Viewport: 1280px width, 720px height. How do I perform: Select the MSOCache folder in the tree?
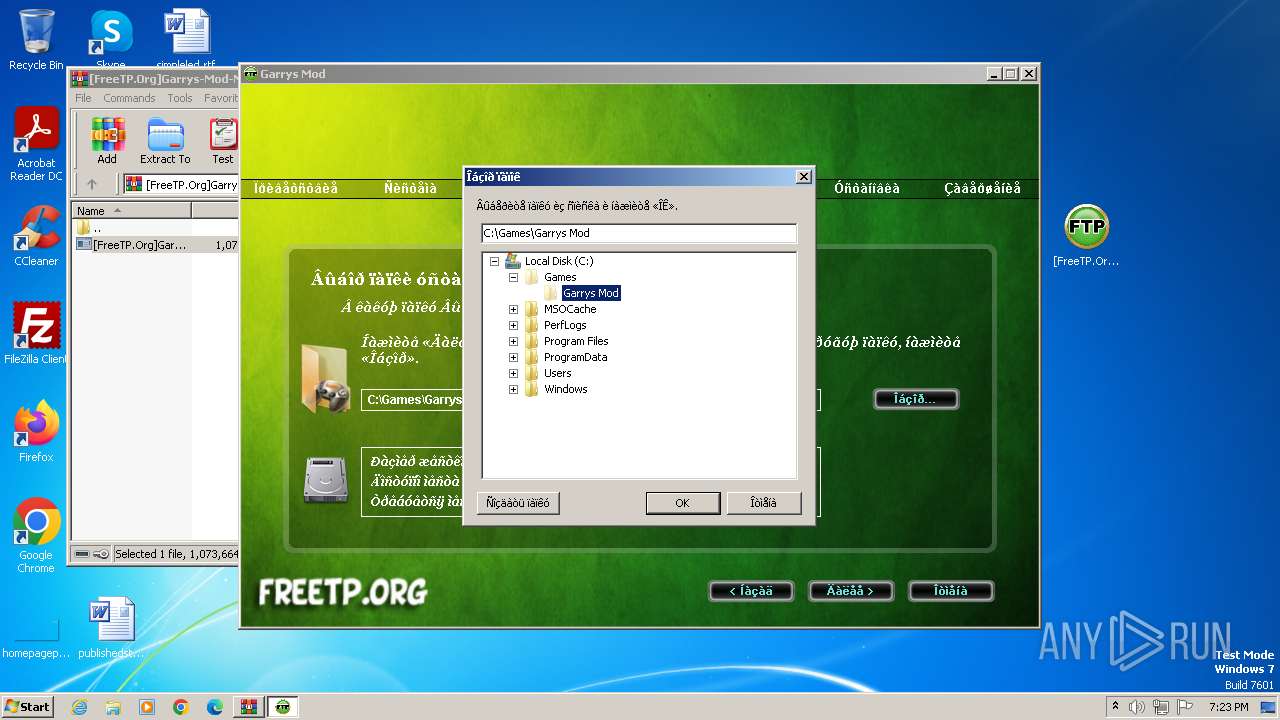pyautogui.click(x=570, y=309)
